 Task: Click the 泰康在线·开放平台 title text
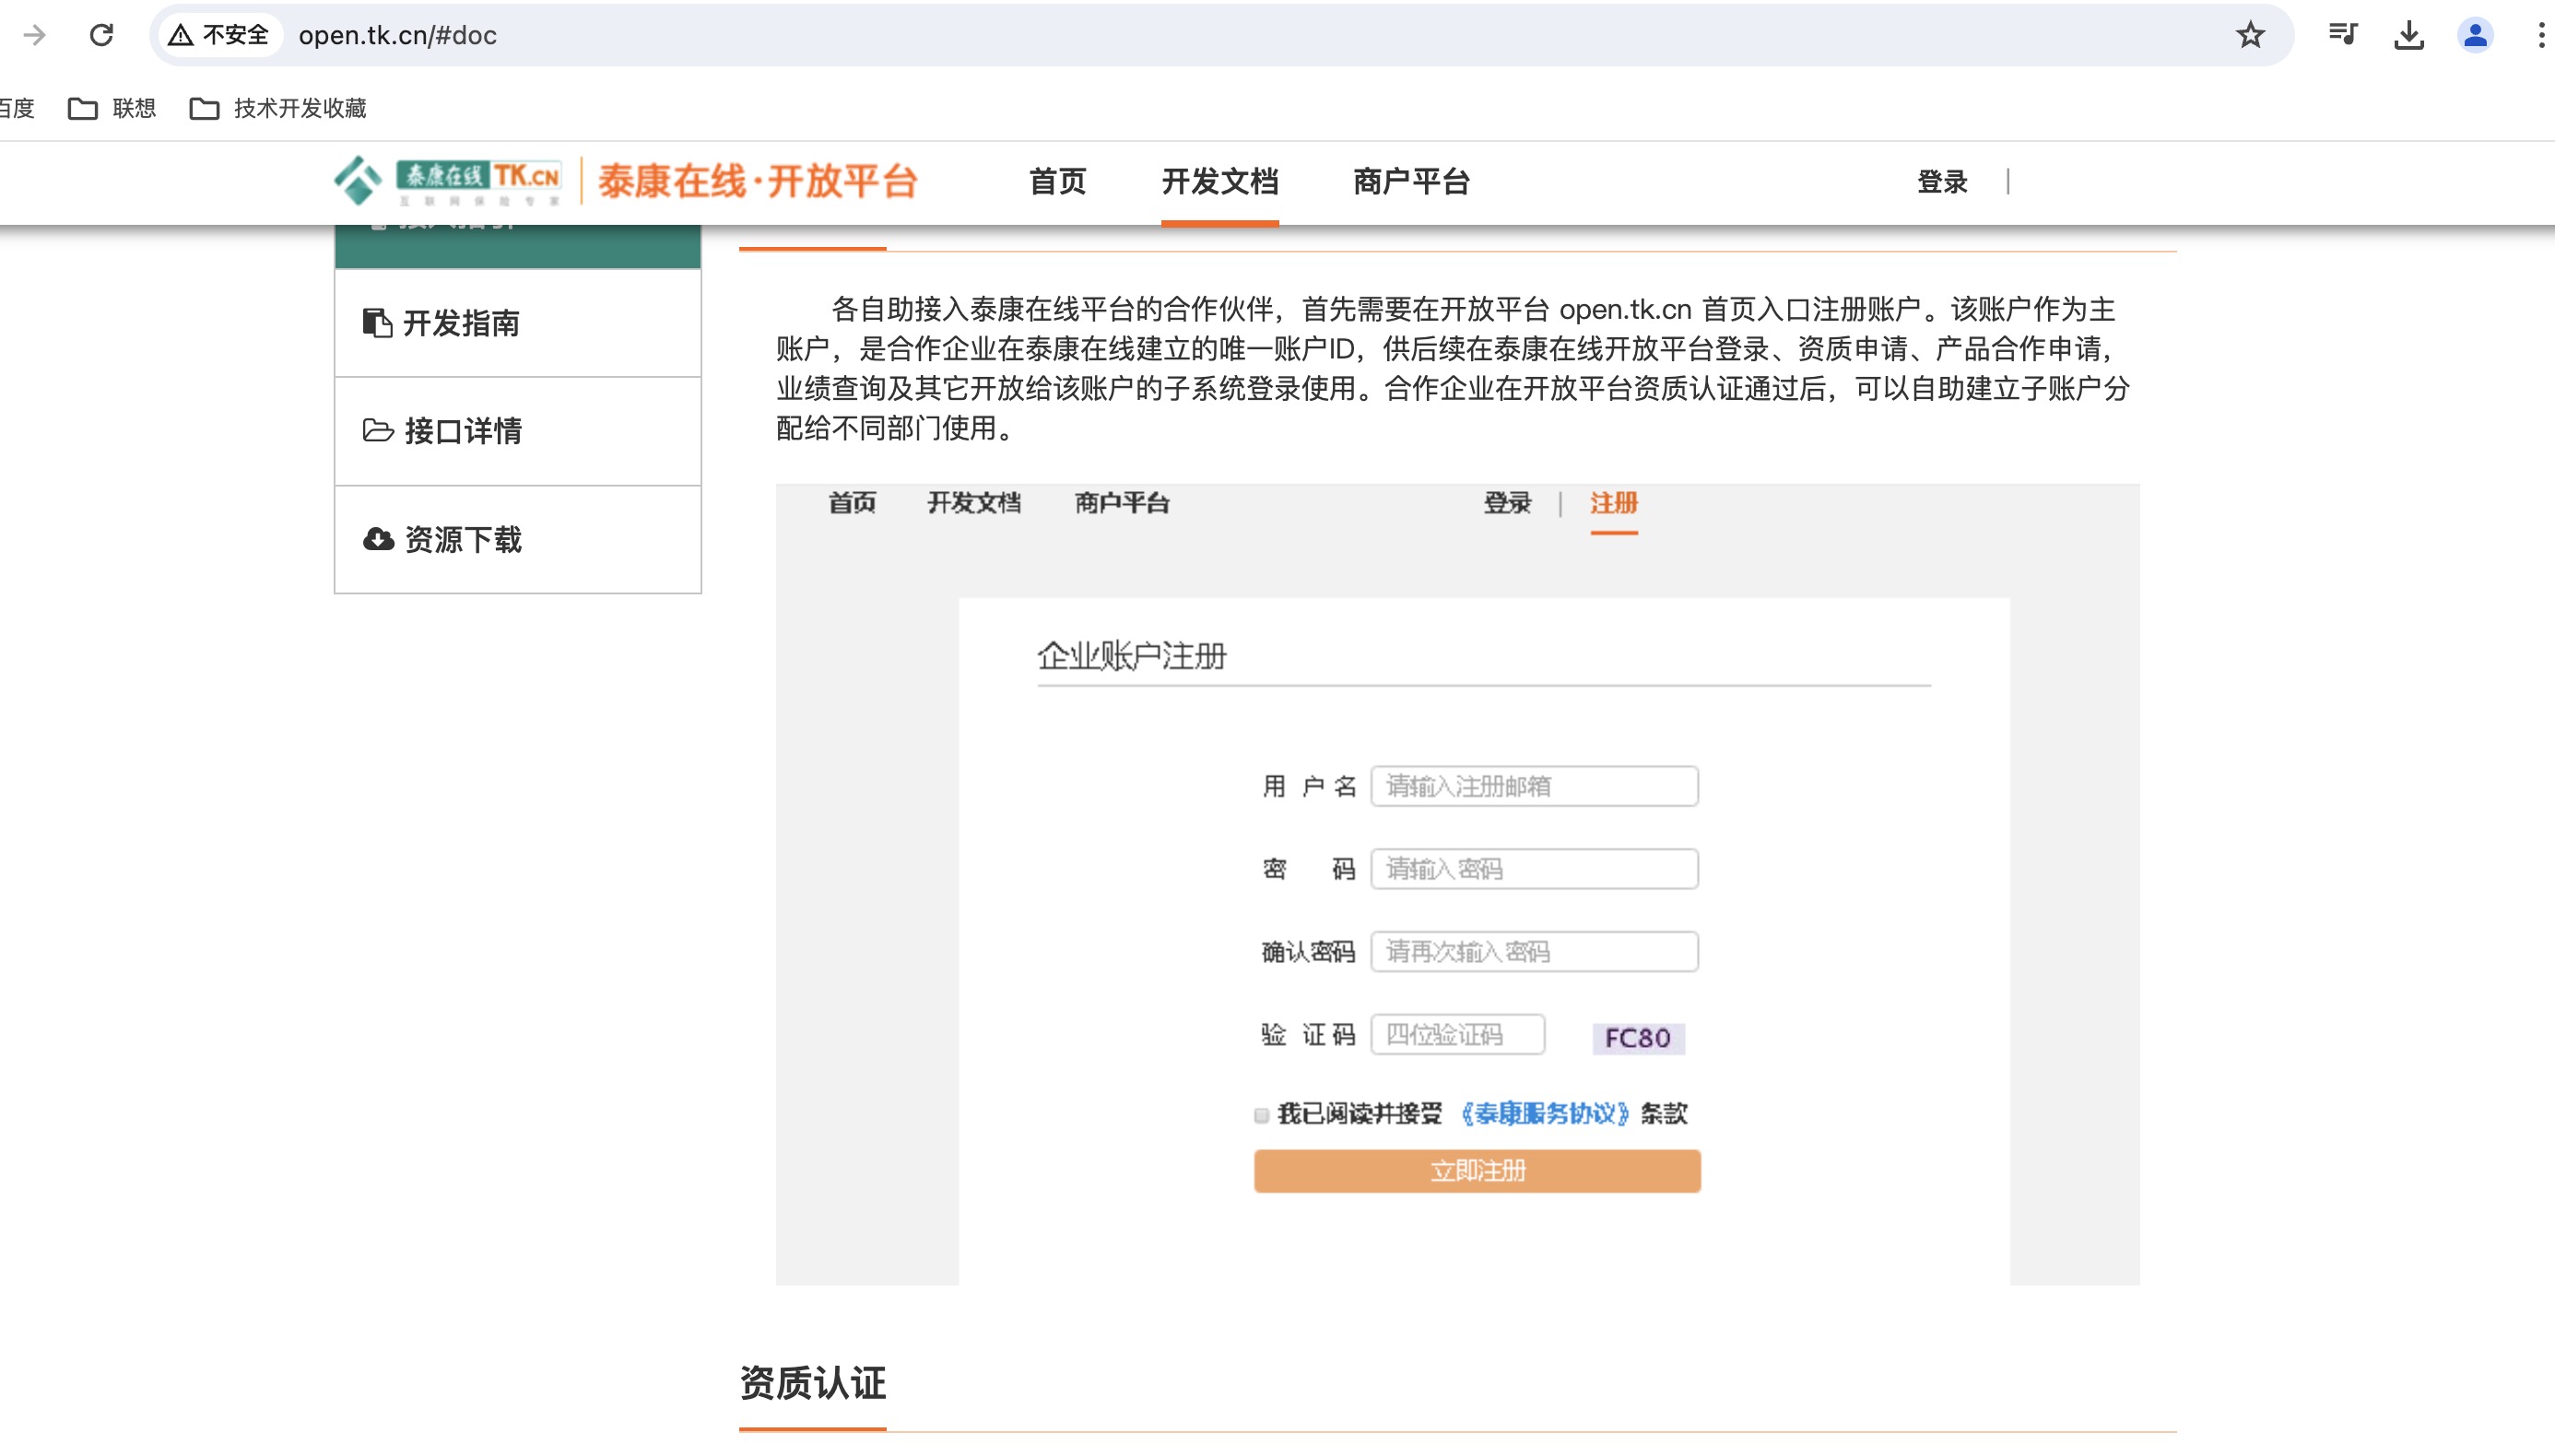757,182
